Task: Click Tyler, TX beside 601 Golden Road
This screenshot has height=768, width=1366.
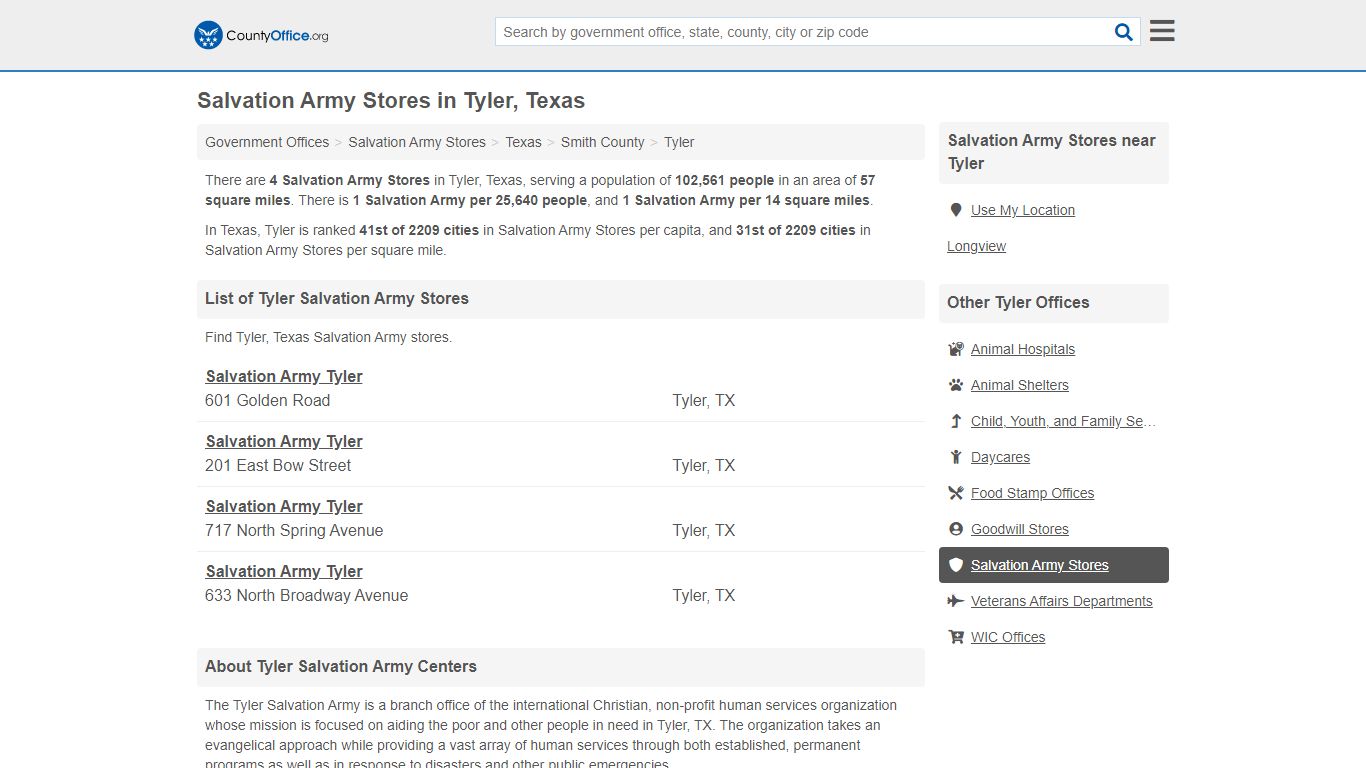Action: tap(704, 400)
